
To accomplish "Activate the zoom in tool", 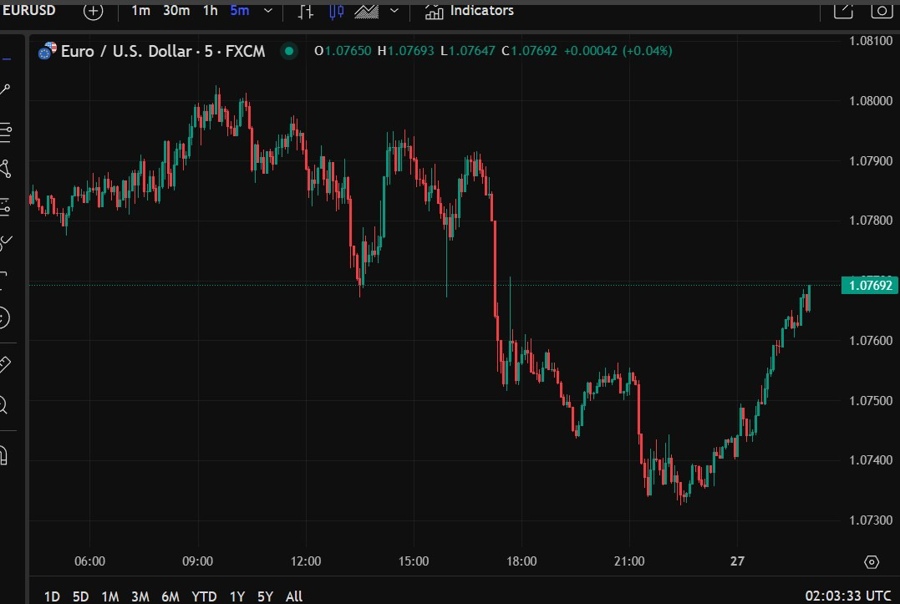I will pyautogui.click(x=5, y=405).
